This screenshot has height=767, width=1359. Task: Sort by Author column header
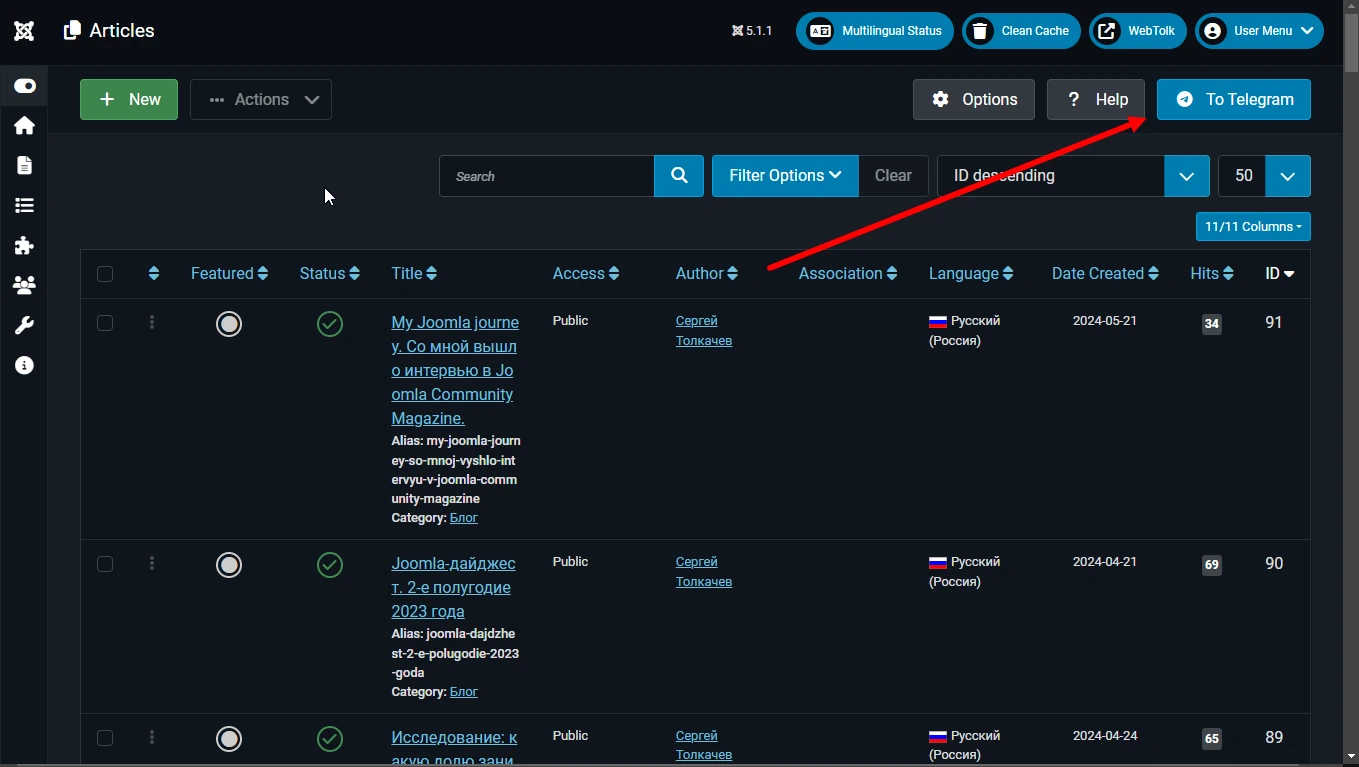(x=707, y=273)
